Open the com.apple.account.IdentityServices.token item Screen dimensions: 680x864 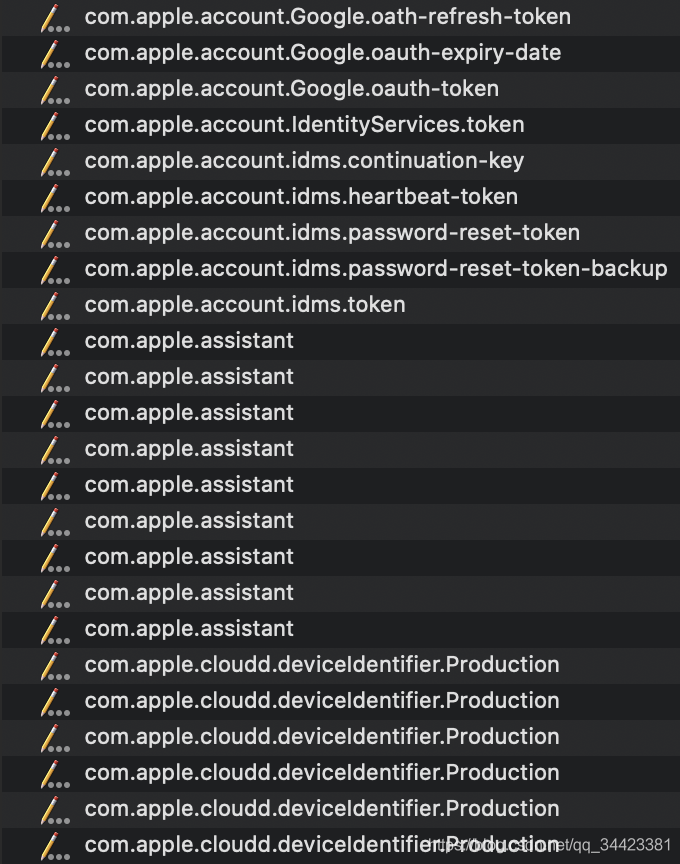coord(341,126)
